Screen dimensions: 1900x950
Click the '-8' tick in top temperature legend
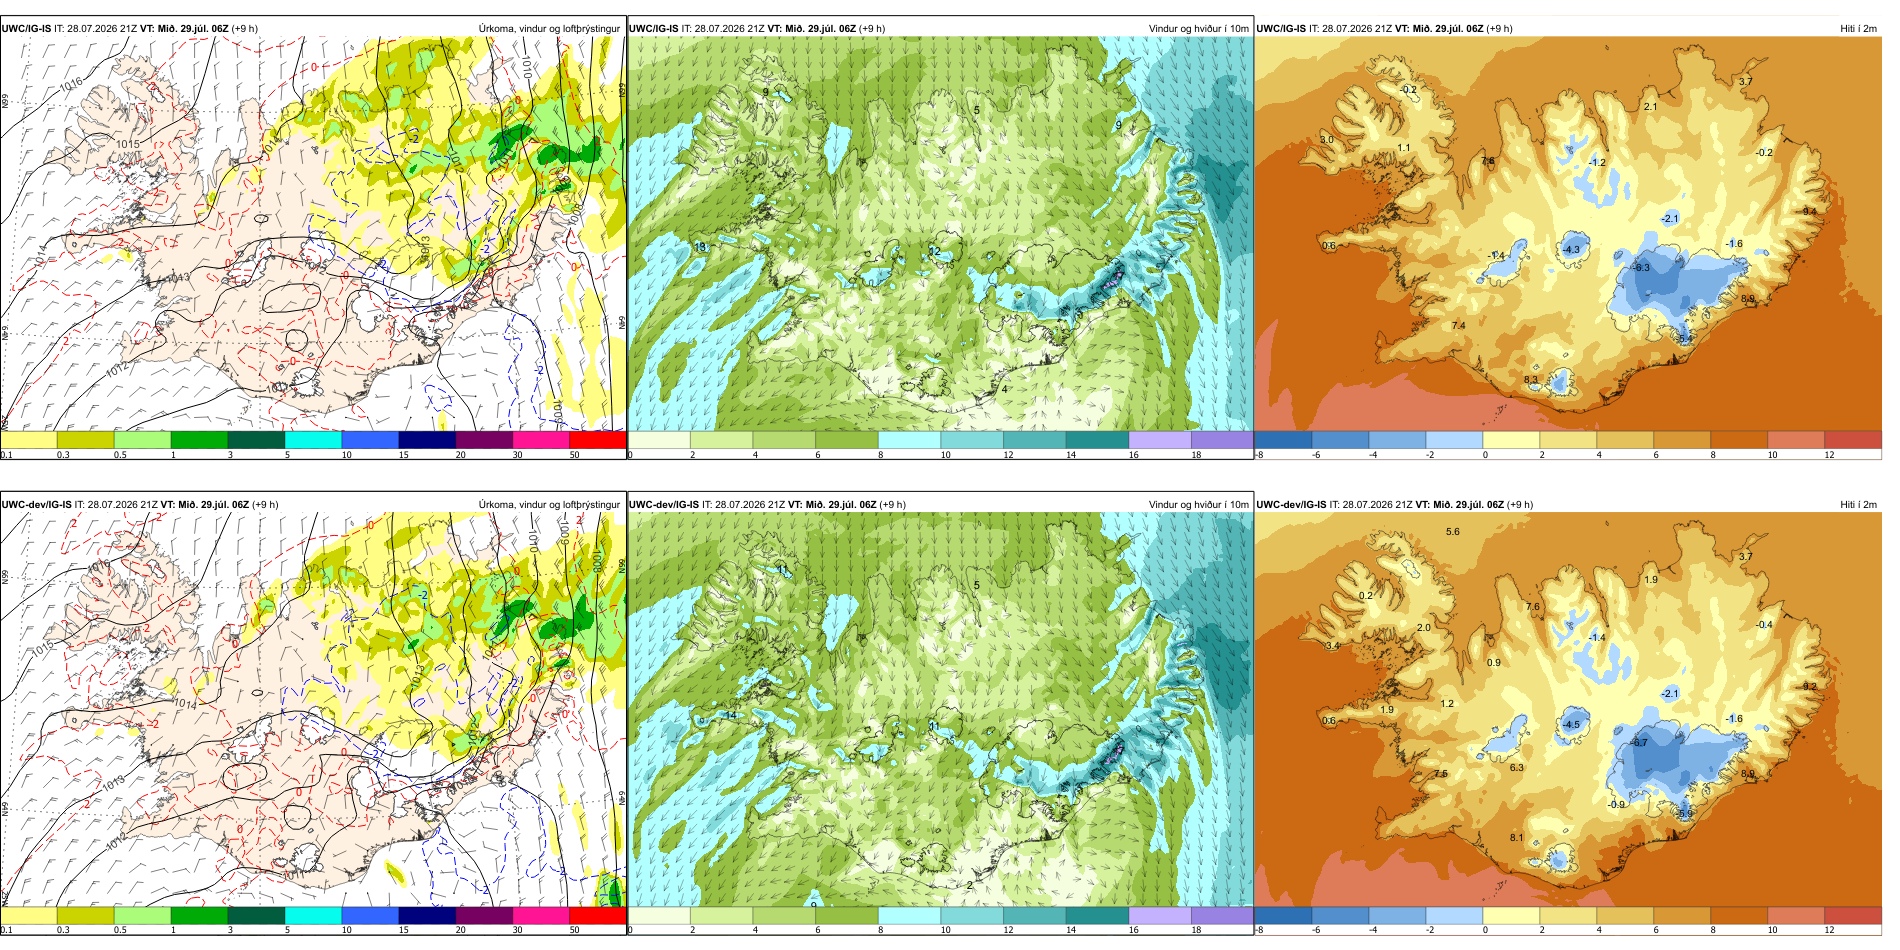(1259, 455)
